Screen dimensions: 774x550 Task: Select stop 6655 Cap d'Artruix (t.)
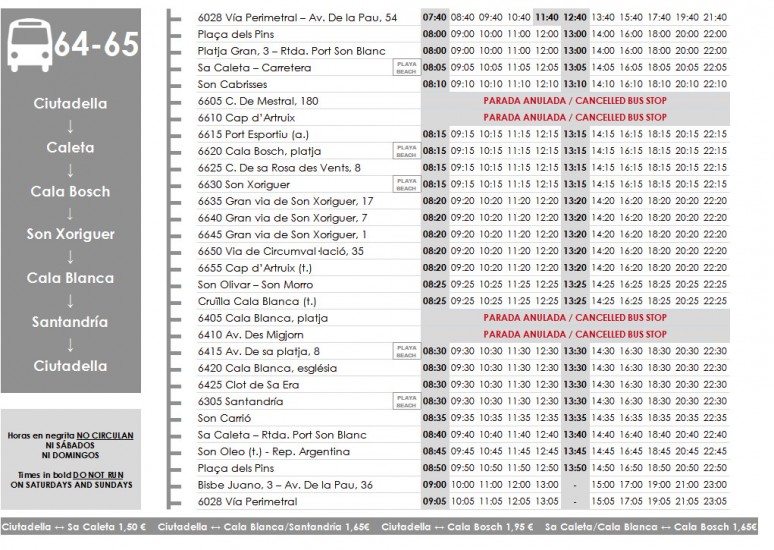(x=255, y=268)
